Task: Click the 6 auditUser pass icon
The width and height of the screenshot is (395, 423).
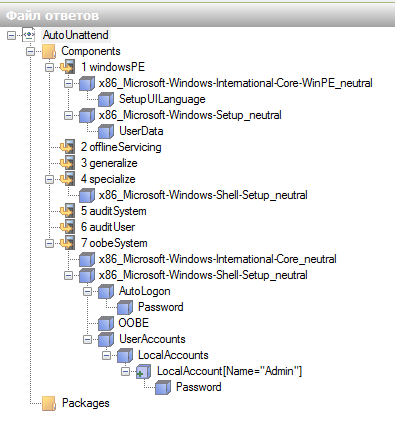Action: pyautogui.click(x=68, y=227)
